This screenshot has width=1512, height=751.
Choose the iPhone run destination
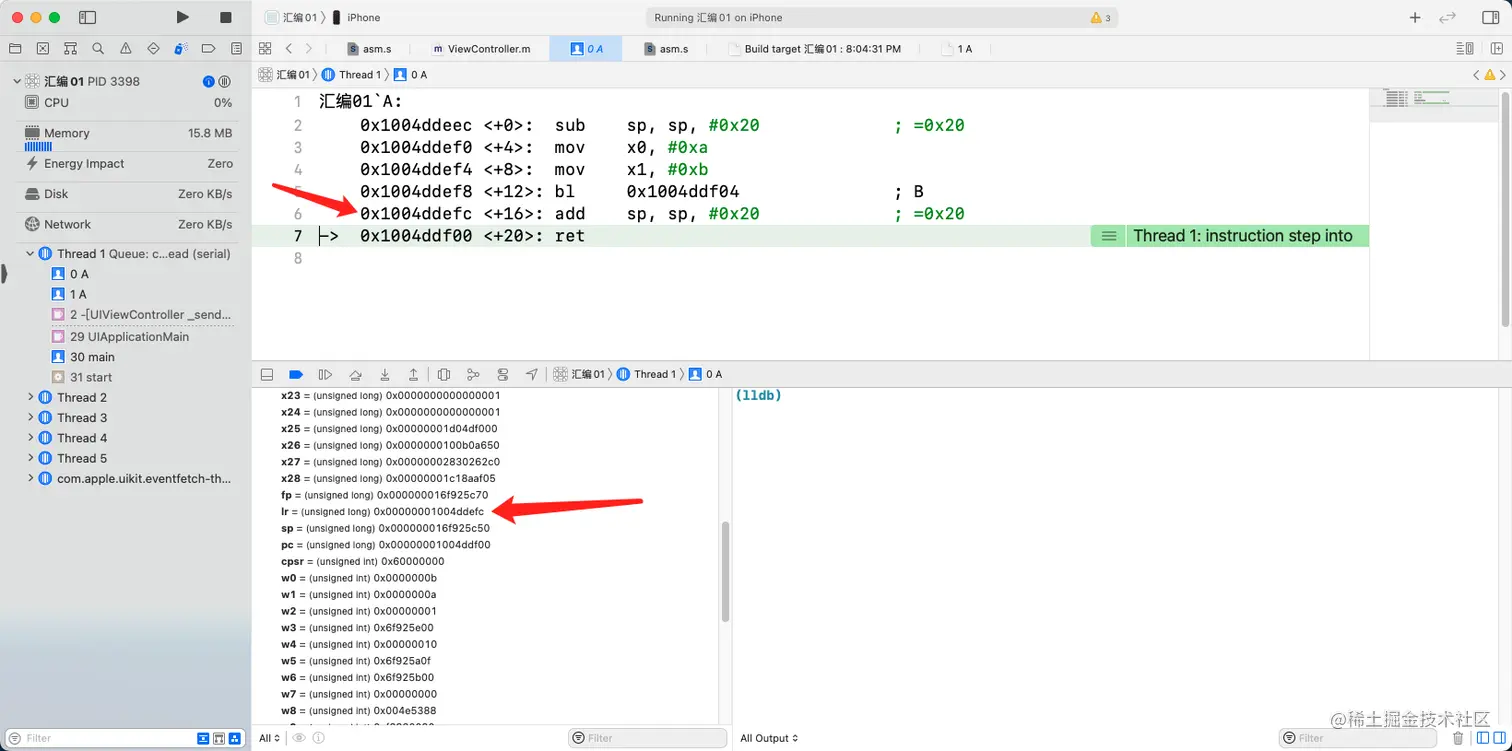(357, 17)
